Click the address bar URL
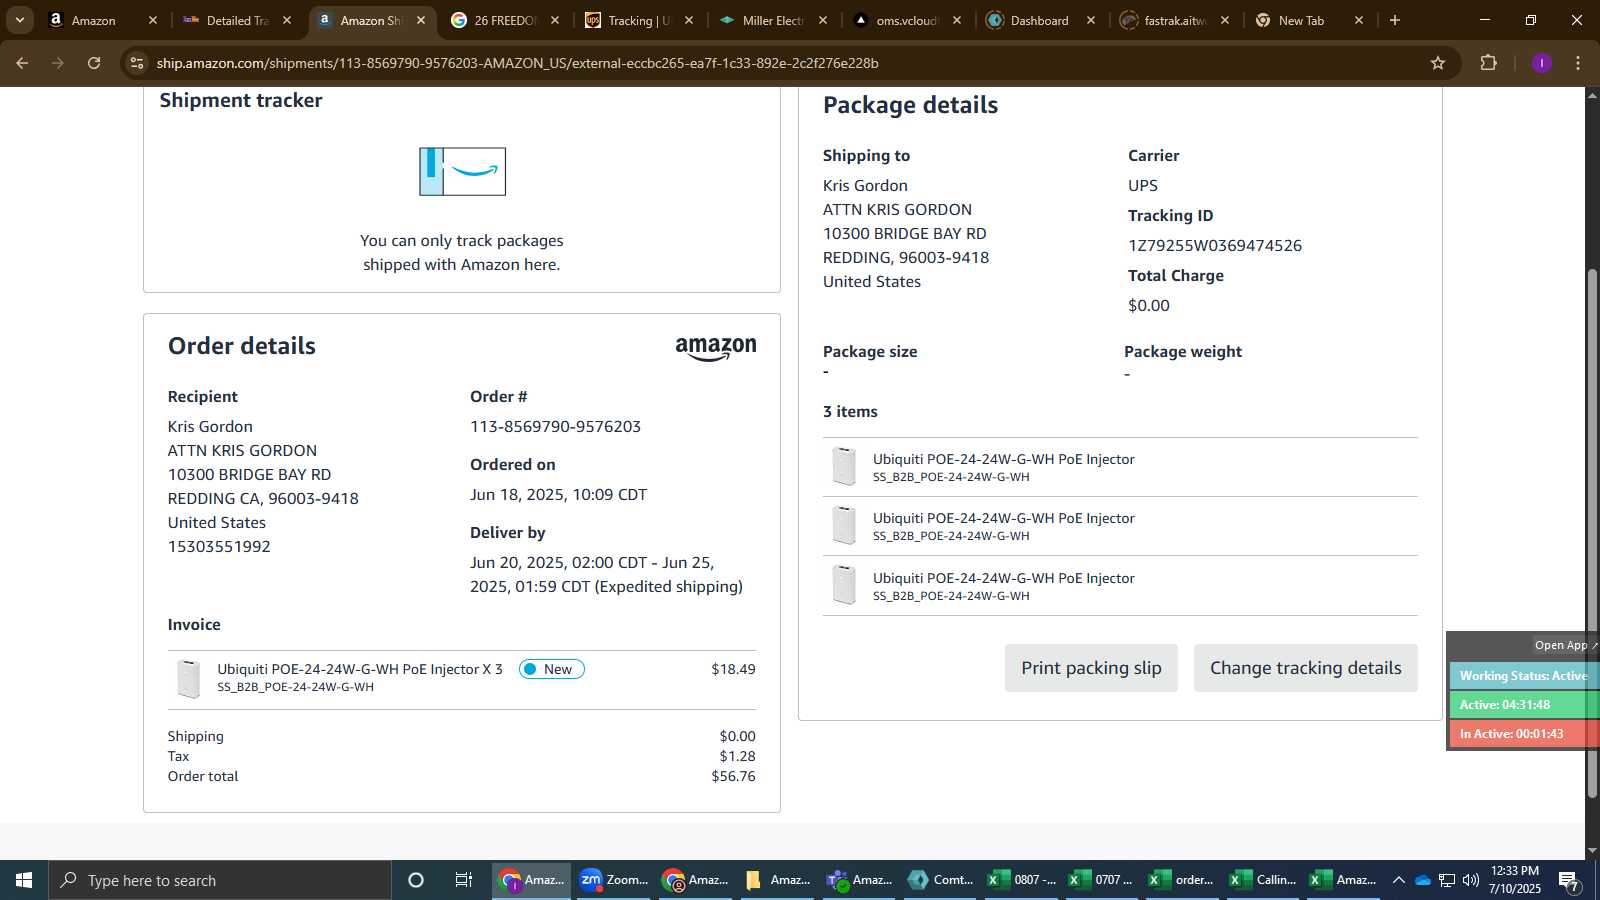The height and width of the screenshot is (900, 1600). pos(517,63)
